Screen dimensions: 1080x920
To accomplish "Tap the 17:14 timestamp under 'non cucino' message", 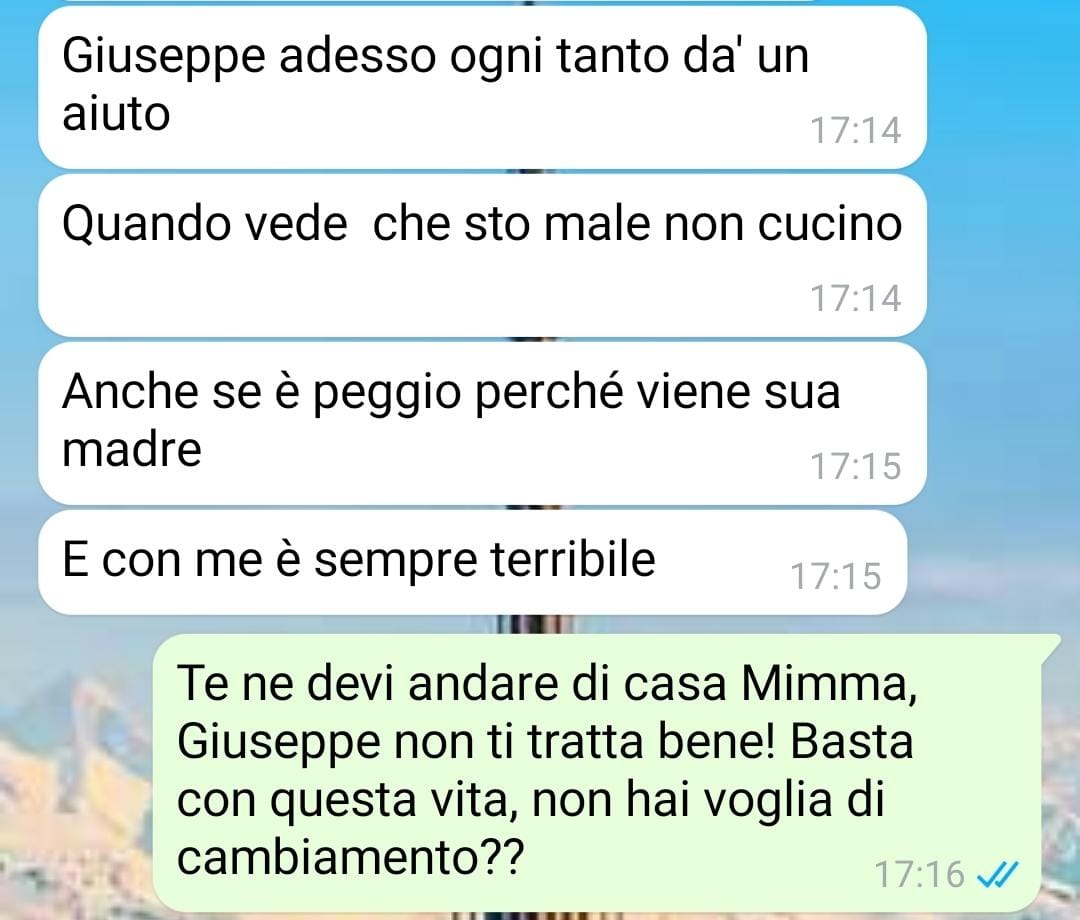I will coord(855,298).
